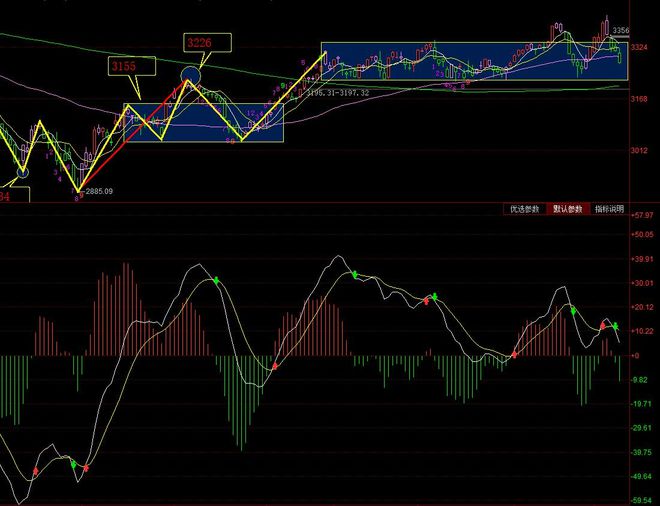The width and height of the screenshot is (660, 506).
Task: Click the -9.82 indicator axis value
Action: click(x=641, y=380)
